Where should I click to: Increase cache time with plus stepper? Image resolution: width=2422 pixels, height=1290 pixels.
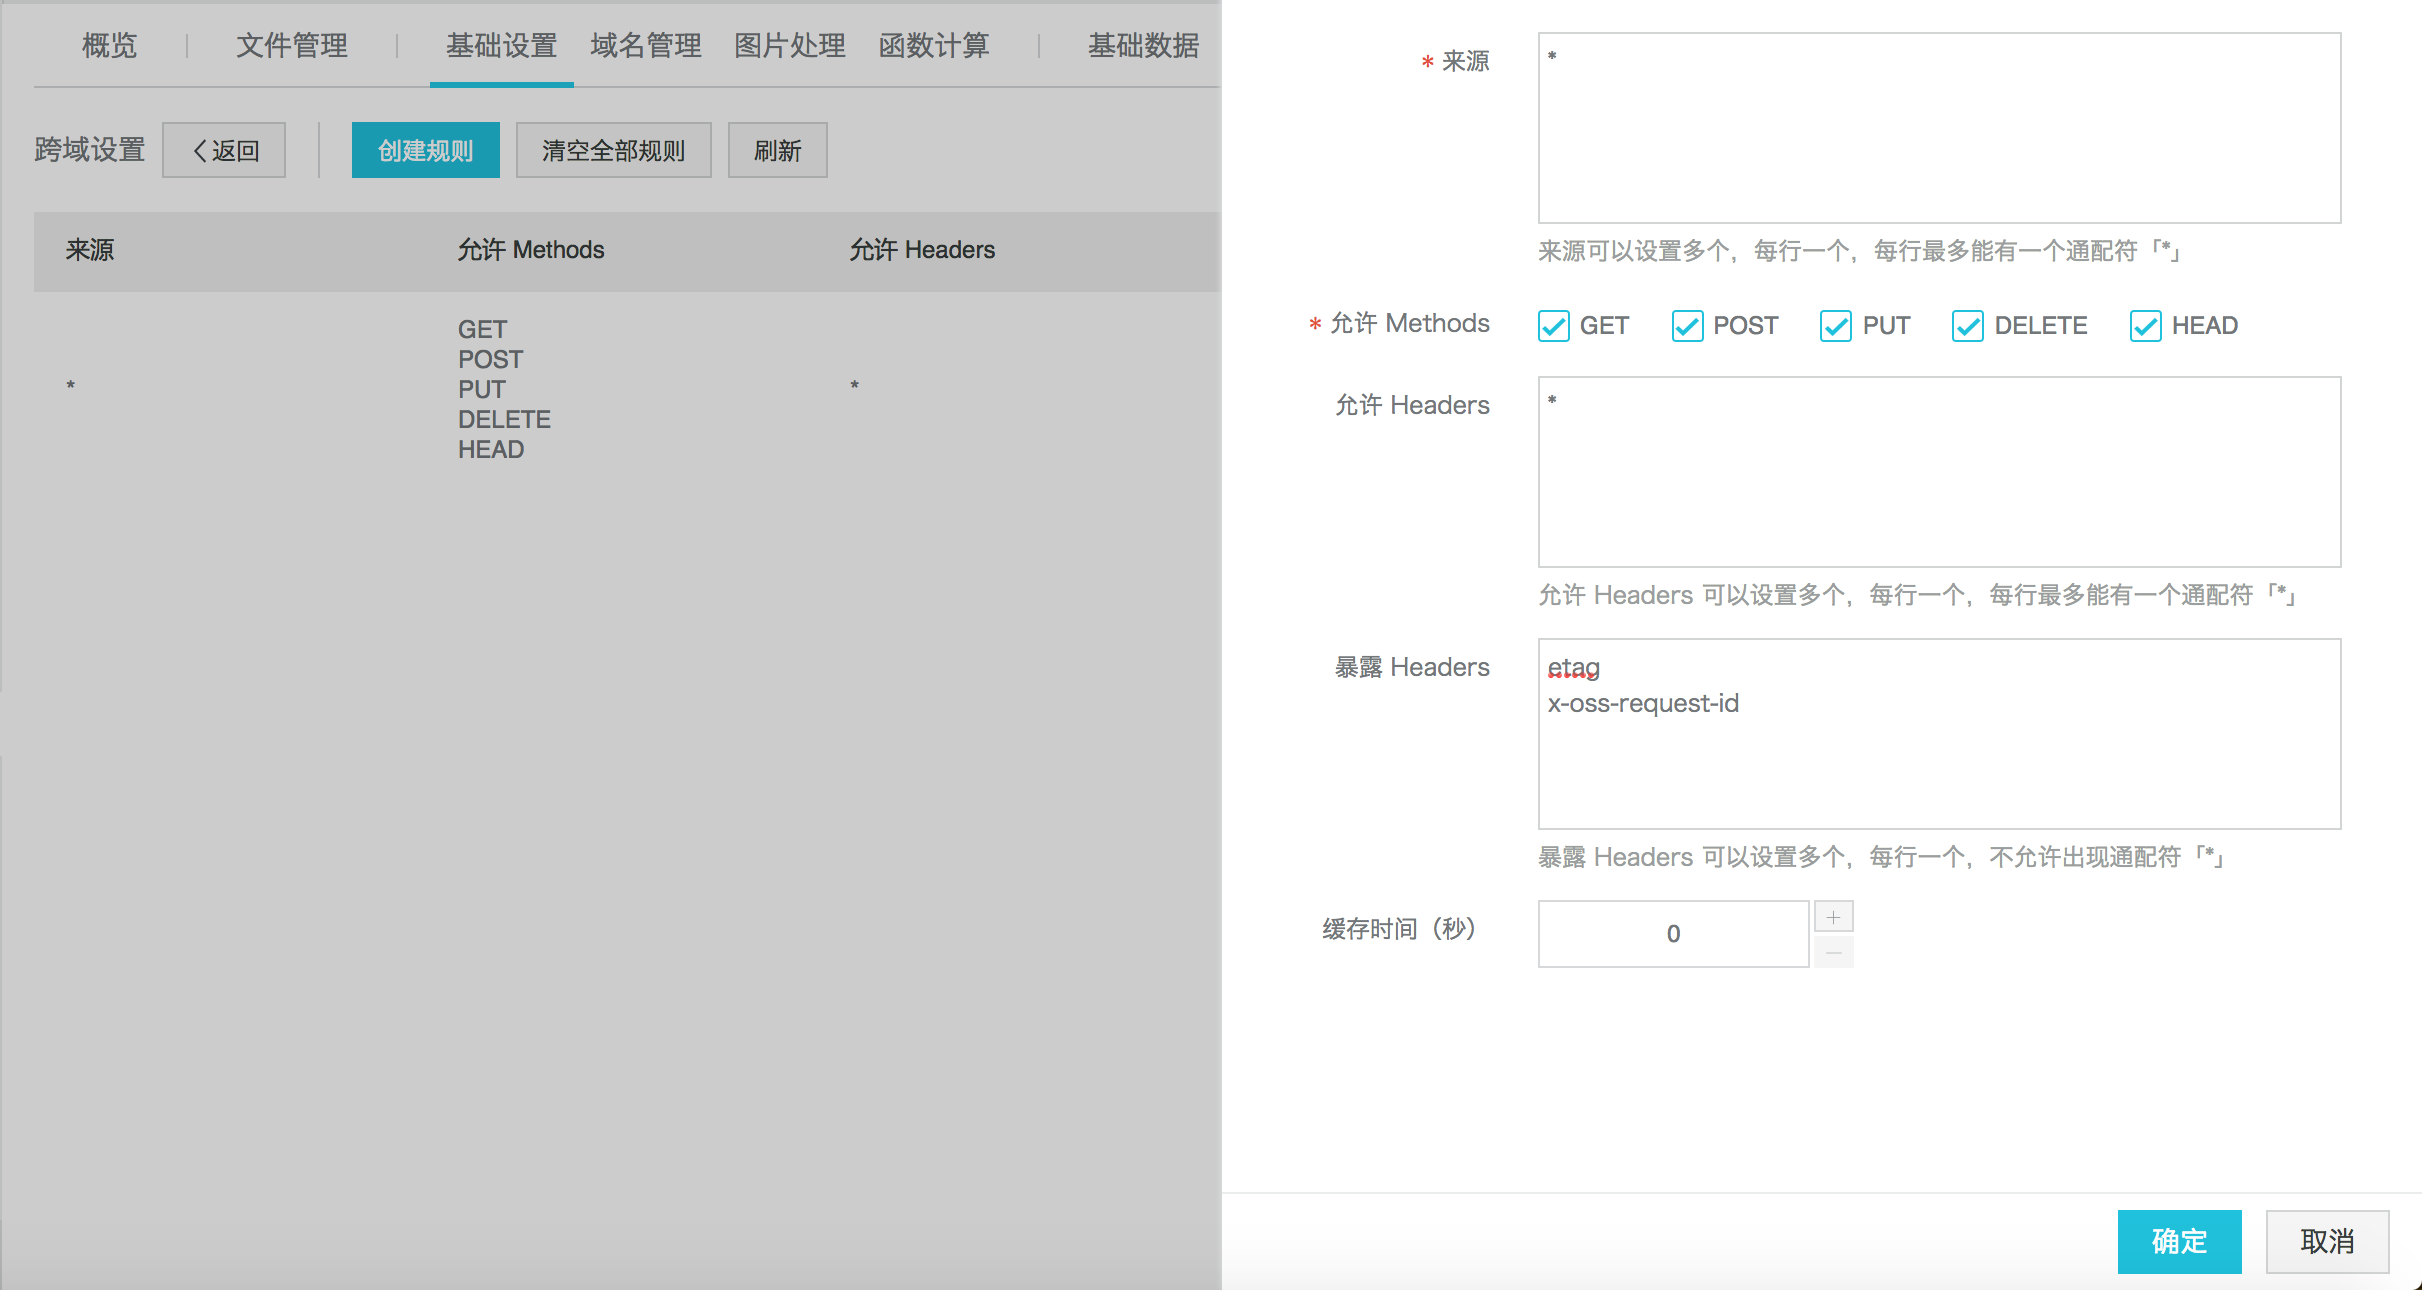(1833, 917)
